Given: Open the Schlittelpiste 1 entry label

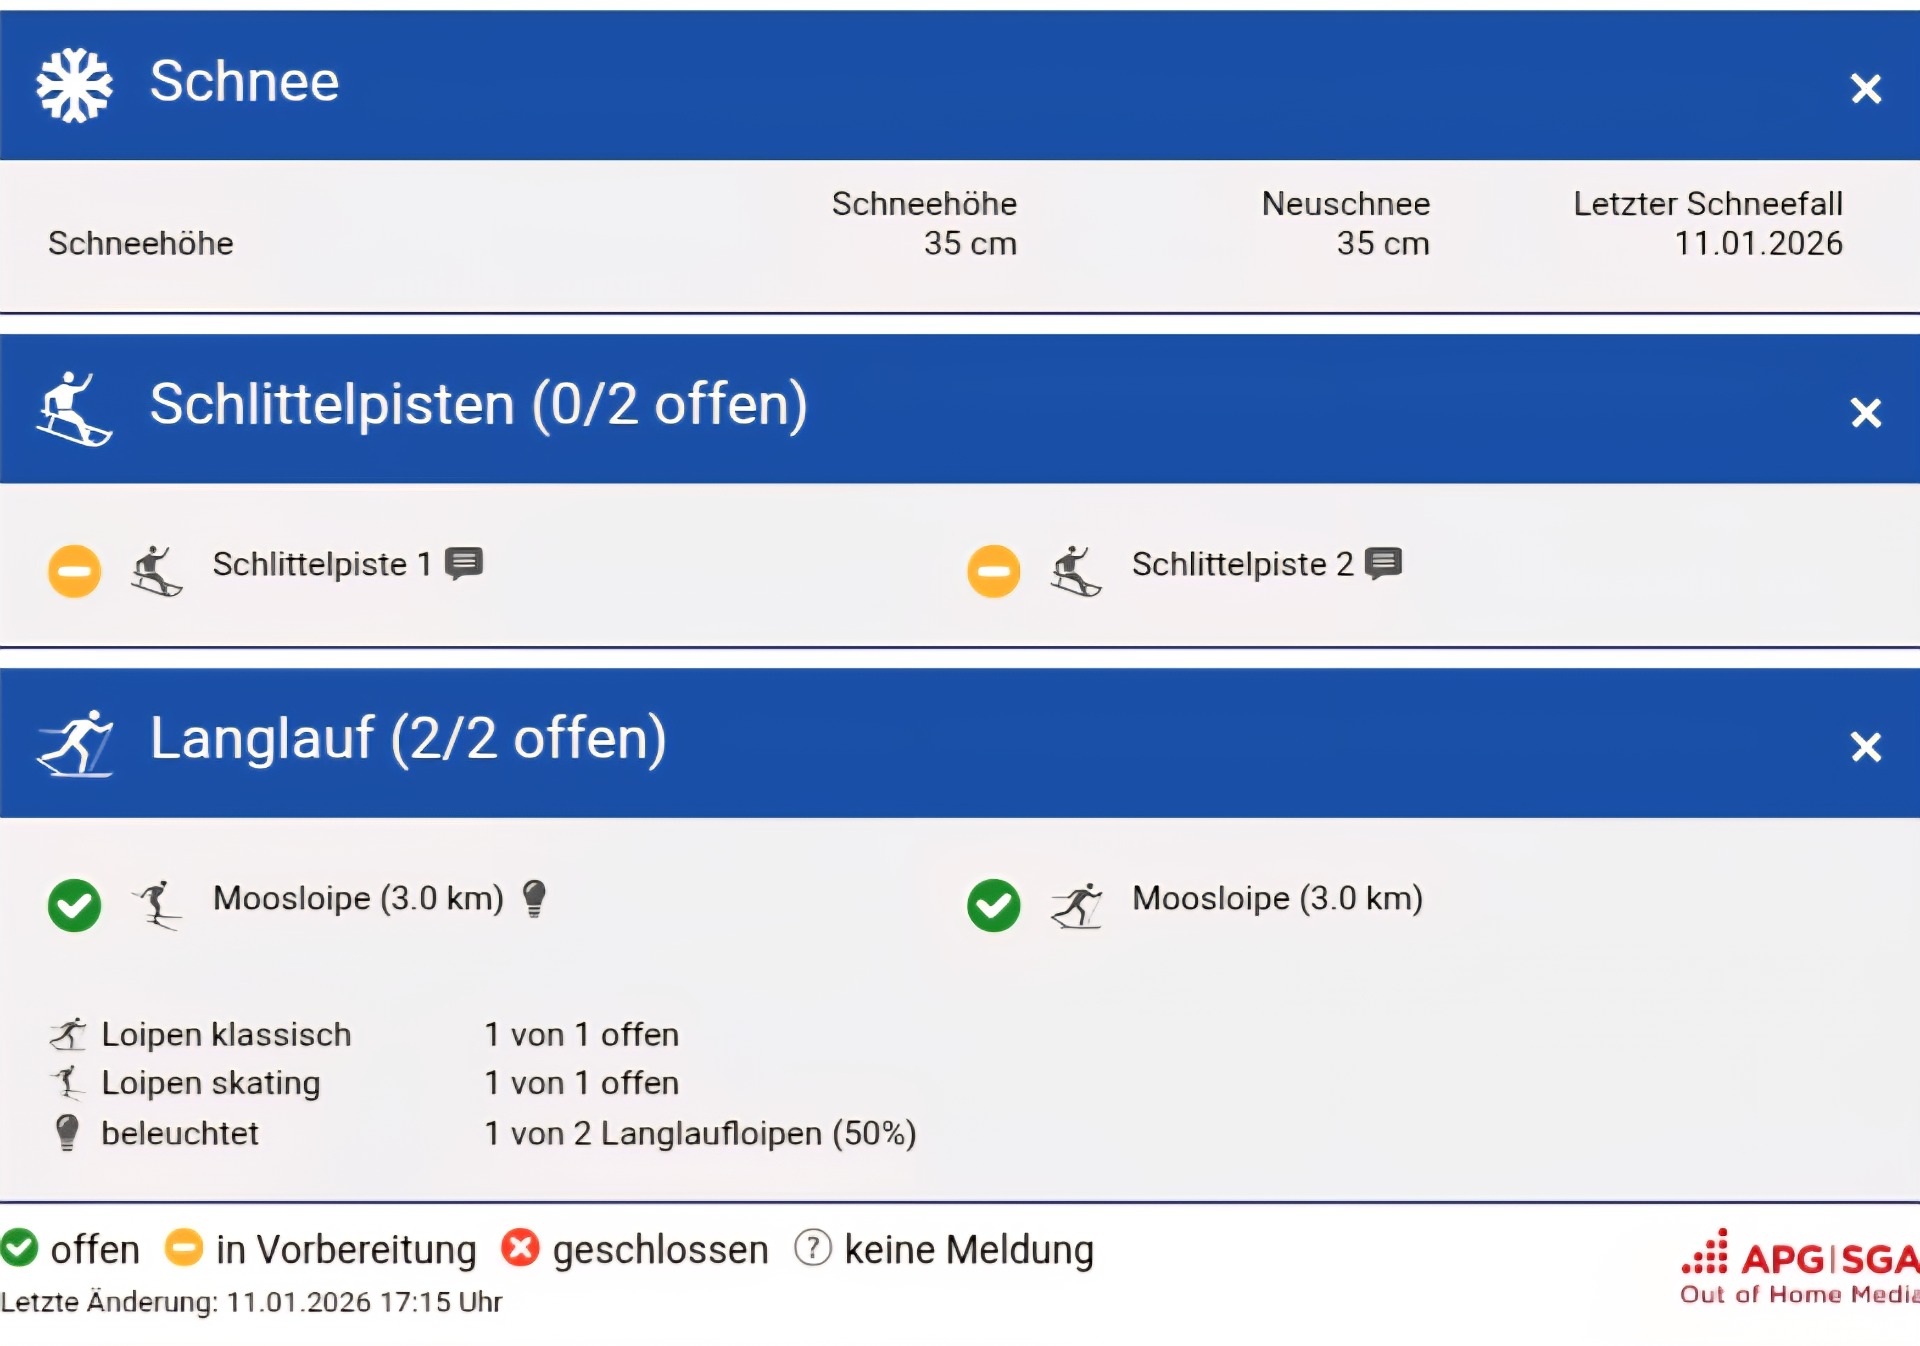Looking at the screenshot, I should tap(321, 564).
